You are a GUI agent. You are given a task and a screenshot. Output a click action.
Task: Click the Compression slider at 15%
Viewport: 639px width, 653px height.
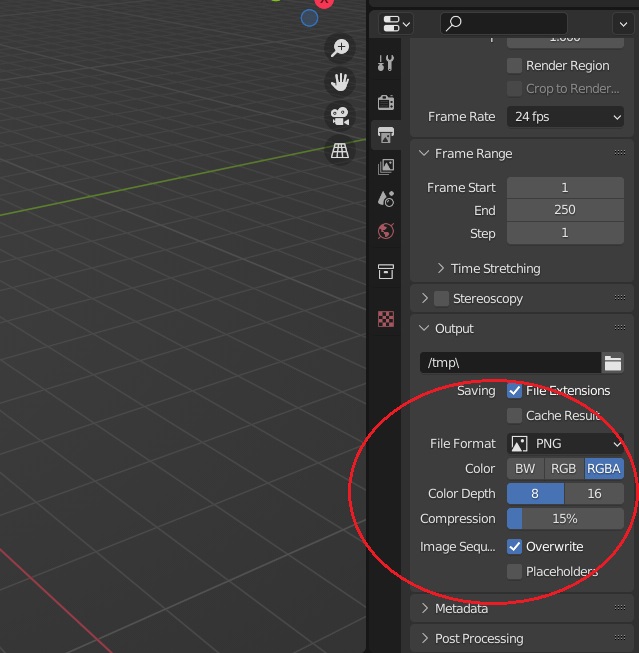tap(565, 519)
